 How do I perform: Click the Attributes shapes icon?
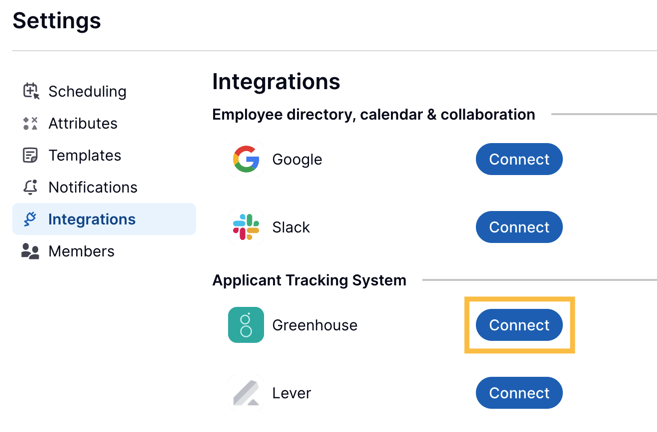(30, 123)
